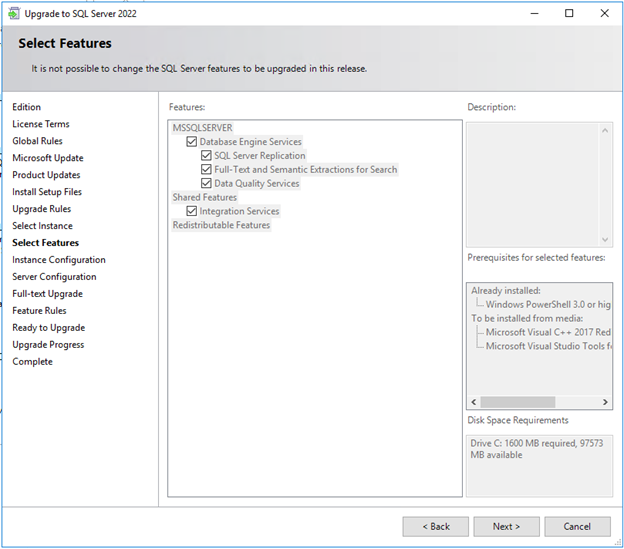Toggle Full-Text and Semantic Extractions checkbox
The height and width of the screenshot is (549, 624).
click(x=206, y=169)
